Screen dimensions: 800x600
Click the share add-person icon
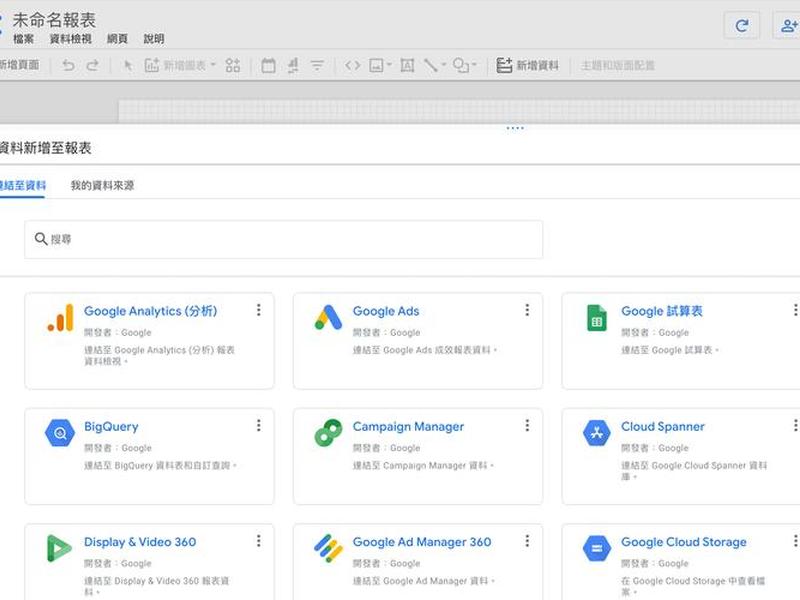(x=788, y=25)
